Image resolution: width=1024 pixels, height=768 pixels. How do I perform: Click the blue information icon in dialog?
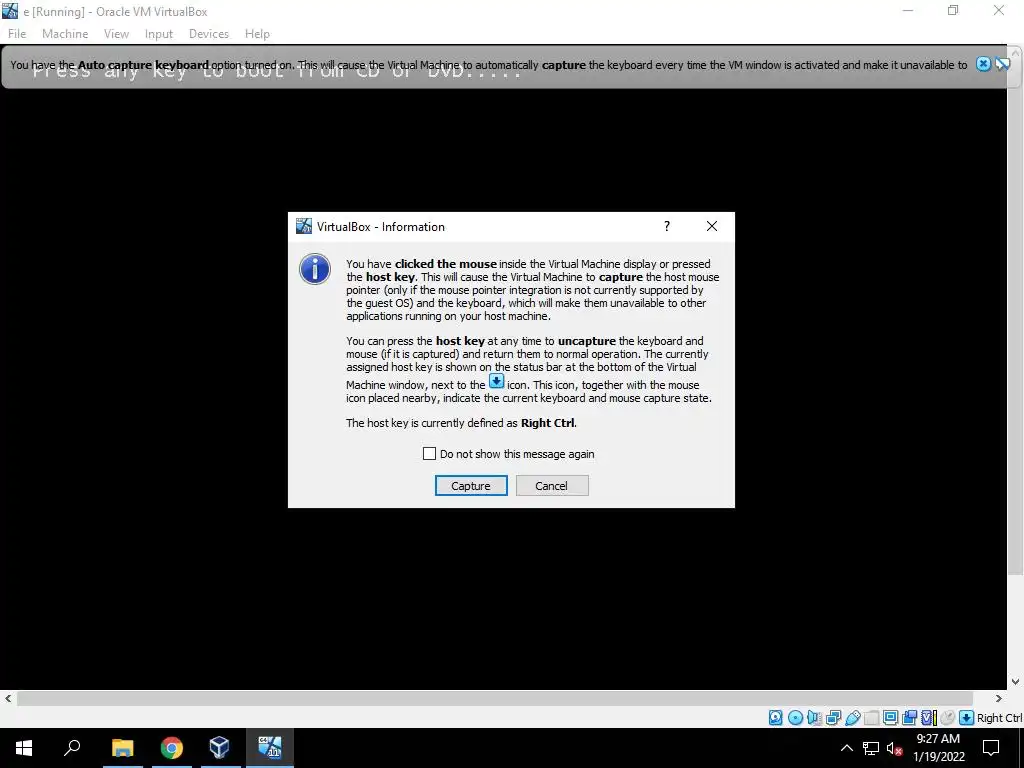(315, 269)
